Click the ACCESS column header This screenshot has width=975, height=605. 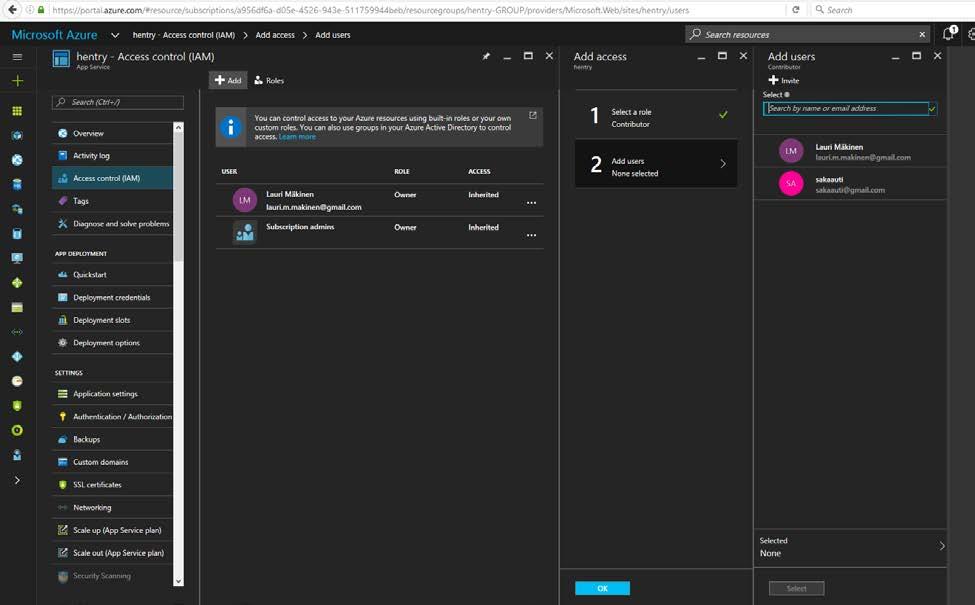[479, 172]
